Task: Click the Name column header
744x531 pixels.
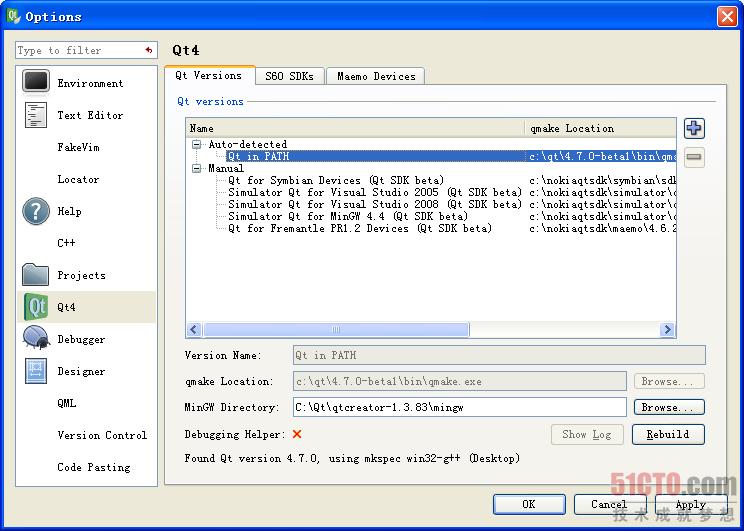Action: tap(355, 128)
